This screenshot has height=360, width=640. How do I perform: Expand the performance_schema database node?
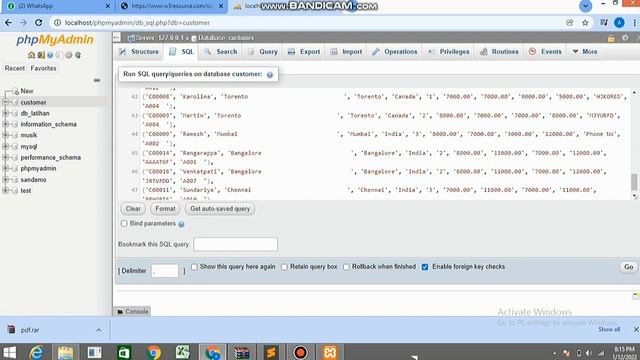coord(6,157)
